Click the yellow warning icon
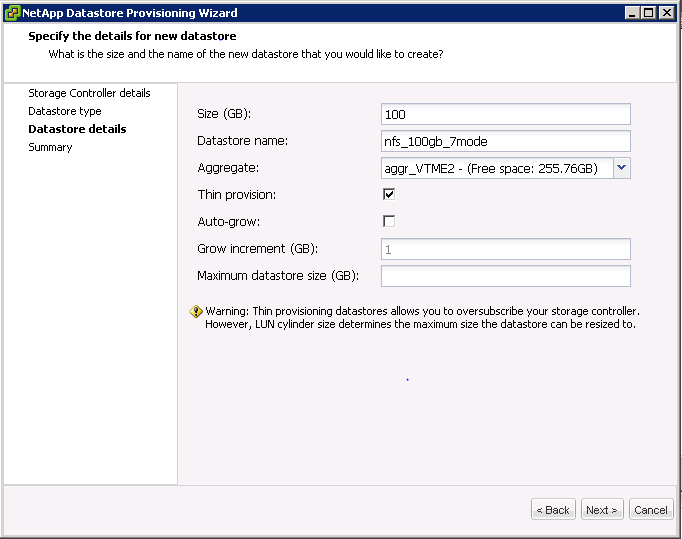The image size is (682, 539). [x=196, y=311]
